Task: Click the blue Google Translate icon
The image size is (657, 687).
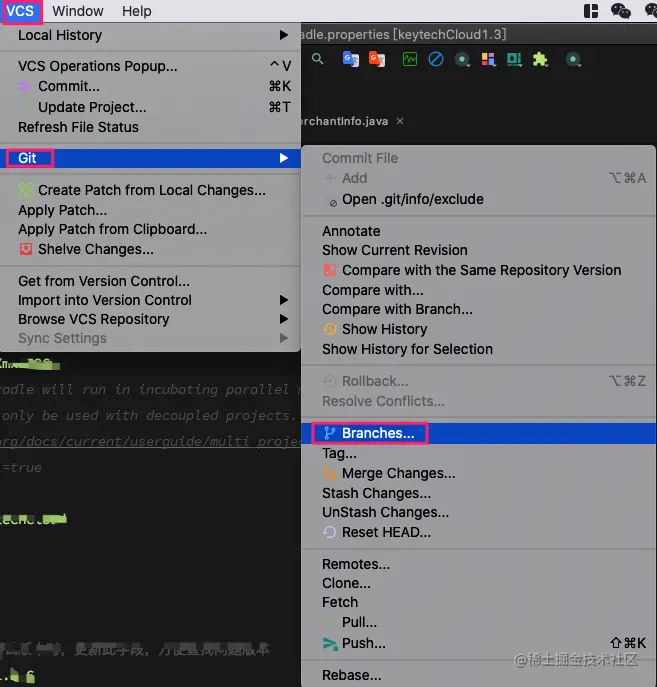Action: pos(350,59)
